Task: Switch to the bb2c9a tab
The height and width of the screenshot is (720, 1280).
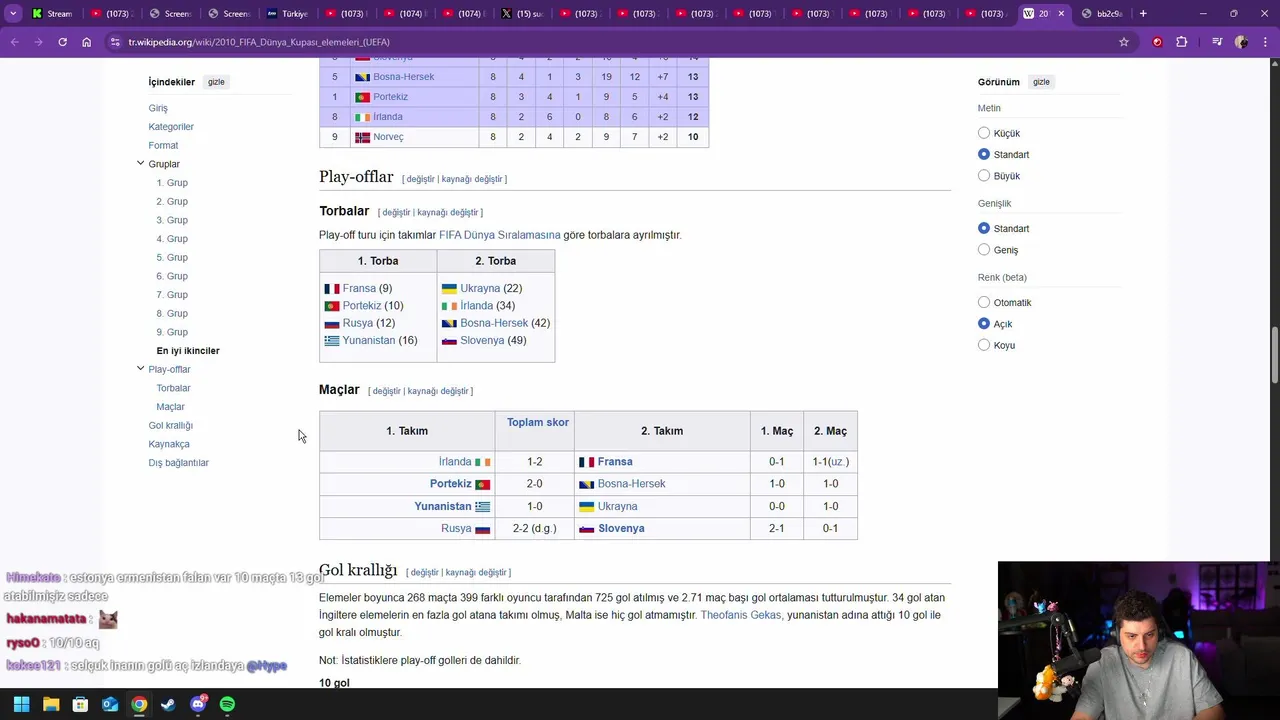Action: (1102, 13)
